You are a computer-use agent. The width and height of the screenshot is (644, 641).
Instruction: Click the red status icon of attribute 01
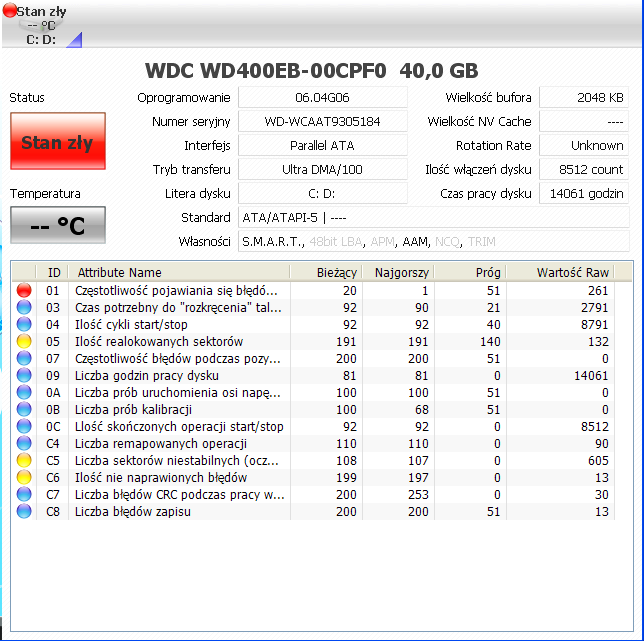pyautogui.click(x=24, y=290)
